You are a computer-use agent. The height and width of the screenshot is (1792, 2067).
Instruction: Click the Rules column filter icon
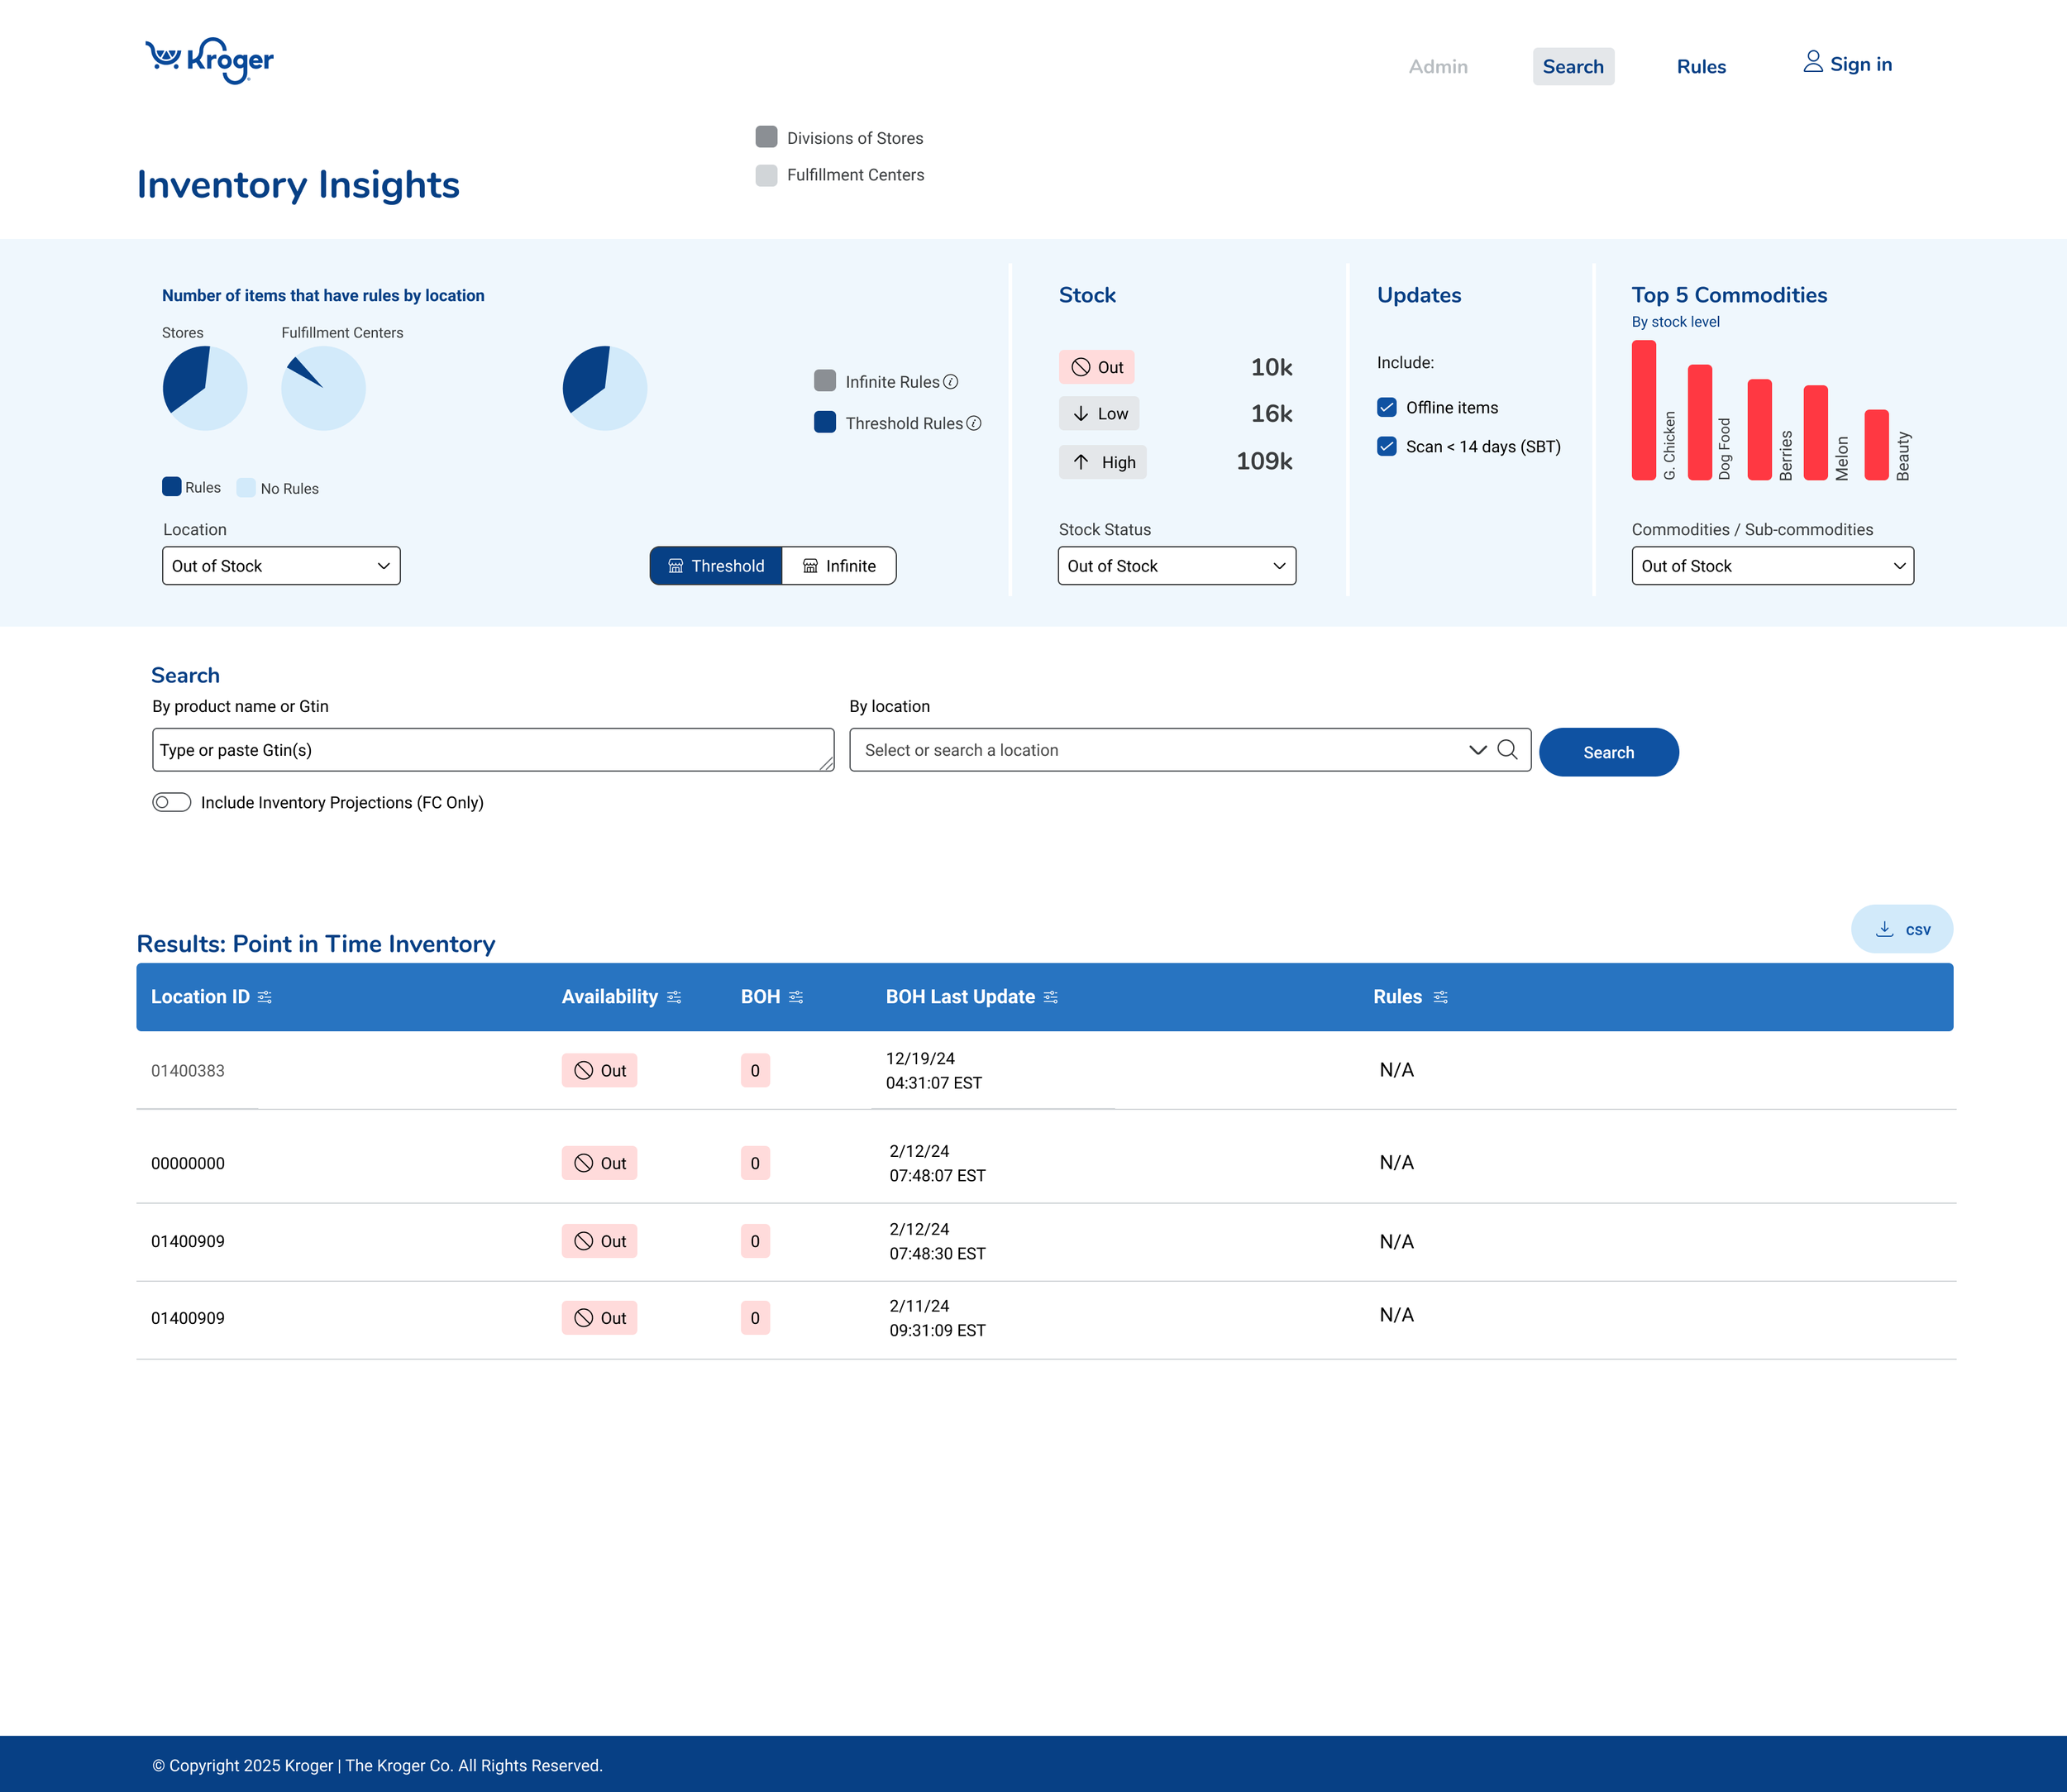[1440, 997]
